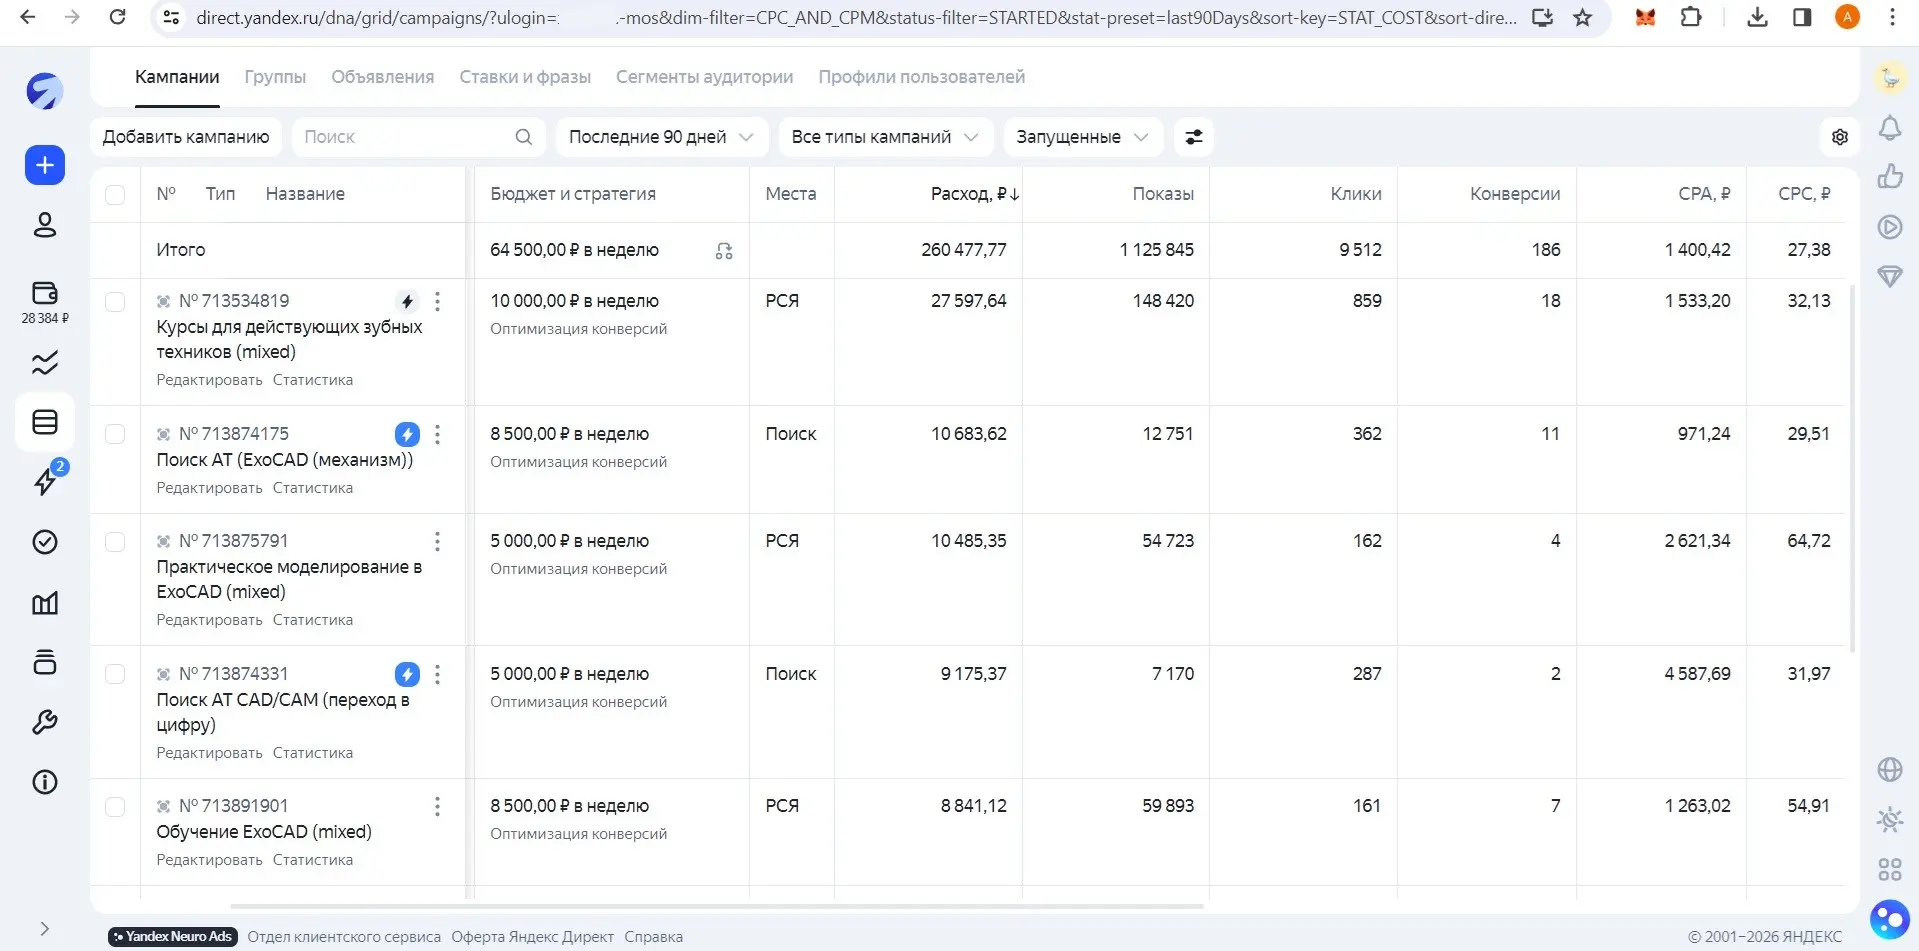Viewport: 1919px width, 951px height.
Task: Switch to the Сегменты аудитории tab
Action: pyautogui.click(x=704, y=77)
